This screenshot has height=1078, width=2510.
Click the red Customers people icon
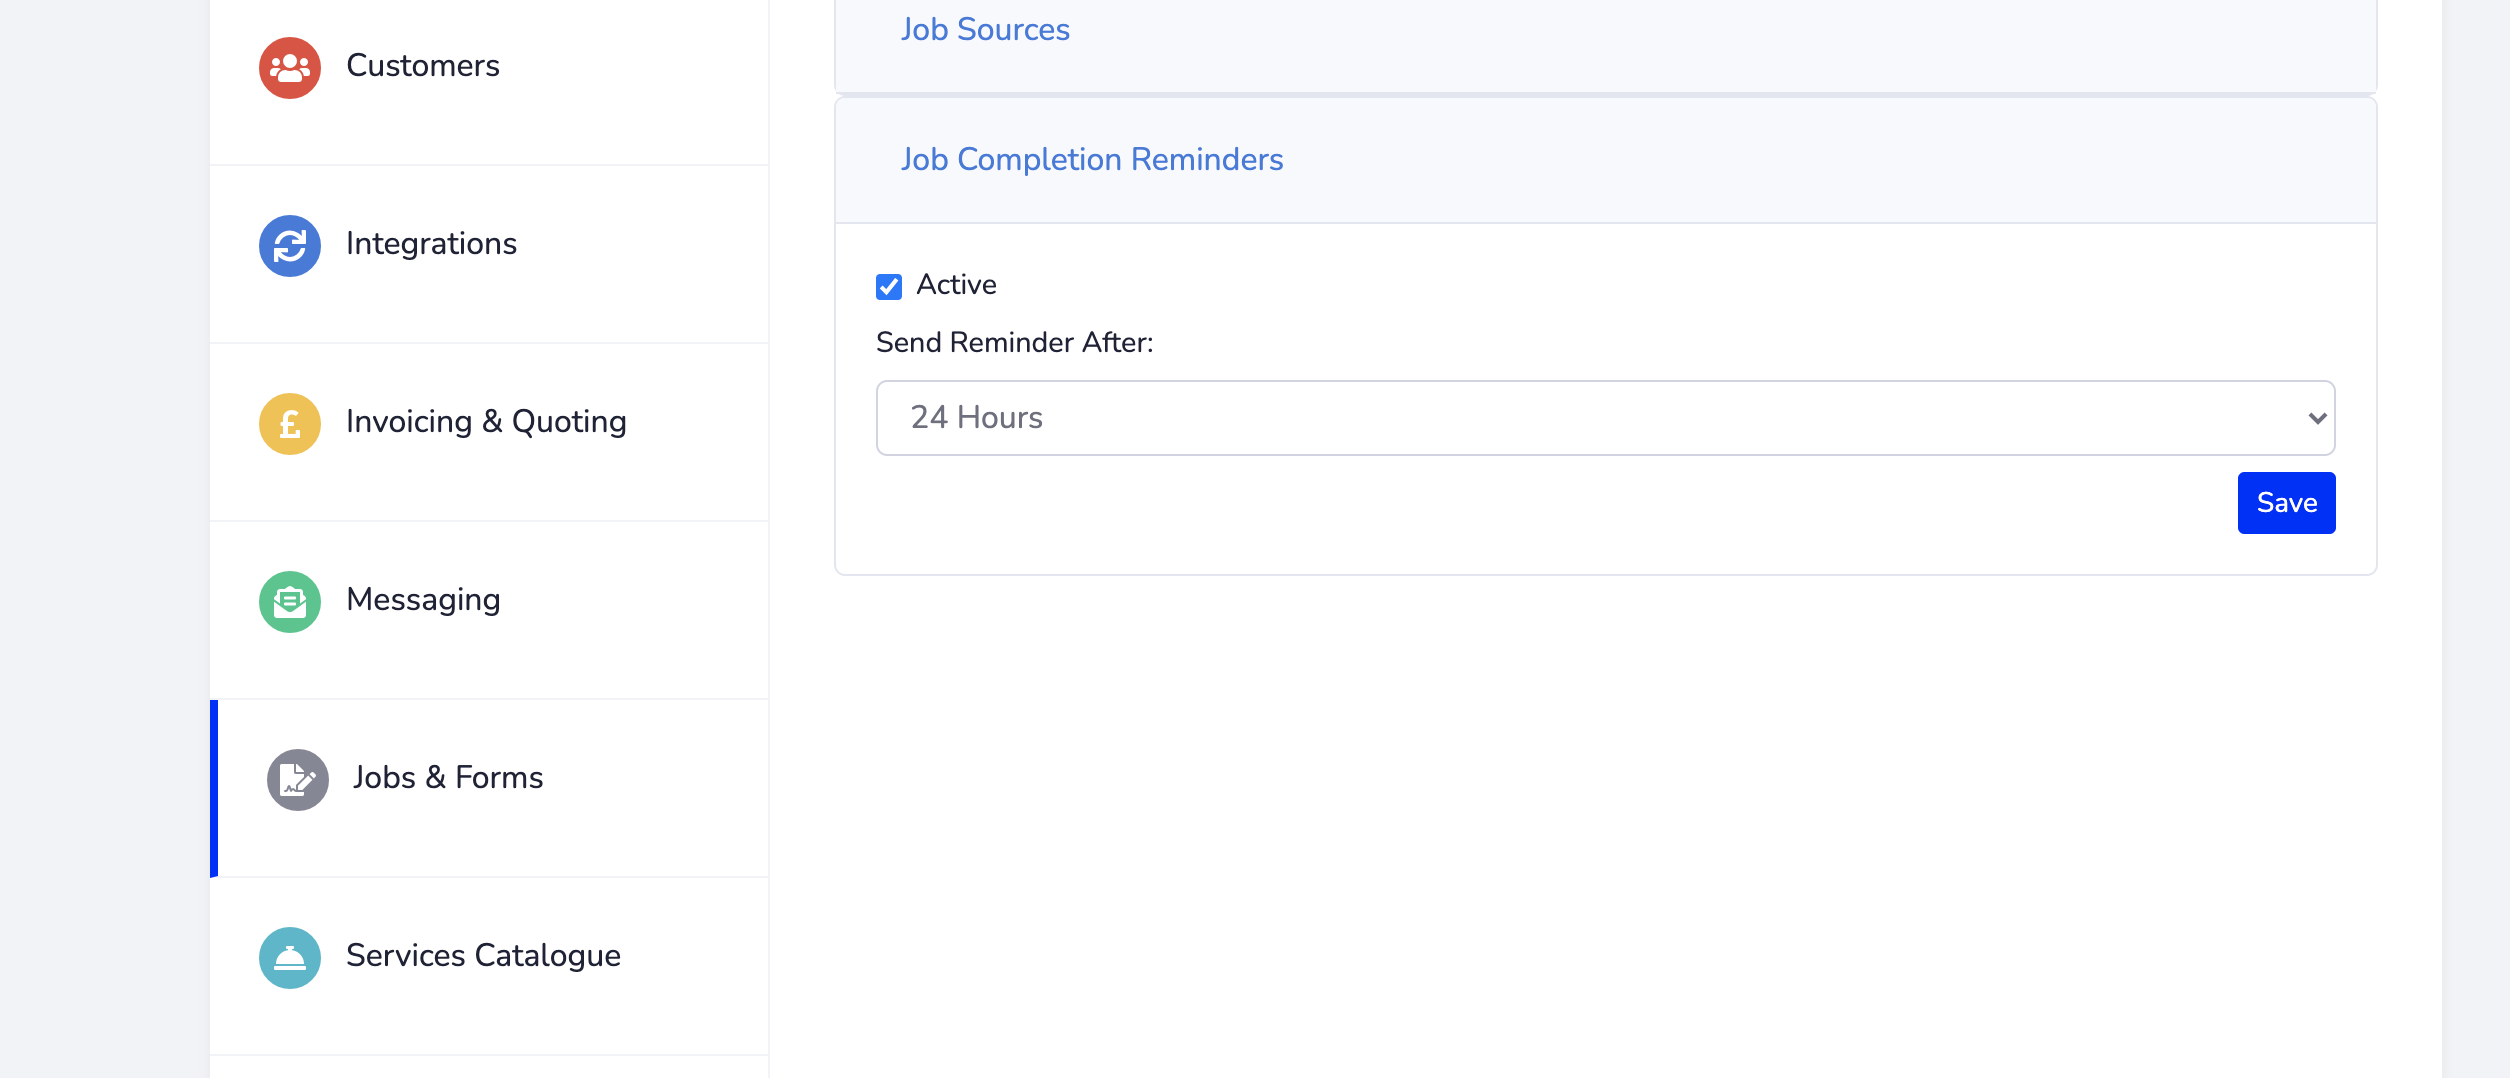290,68
